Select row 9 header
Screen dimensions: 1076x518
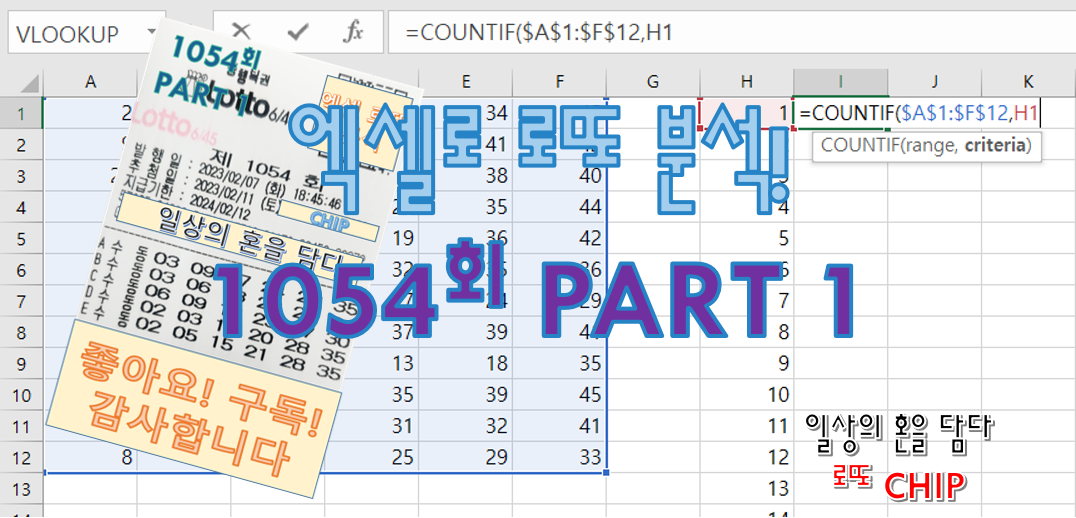(21, 364)
